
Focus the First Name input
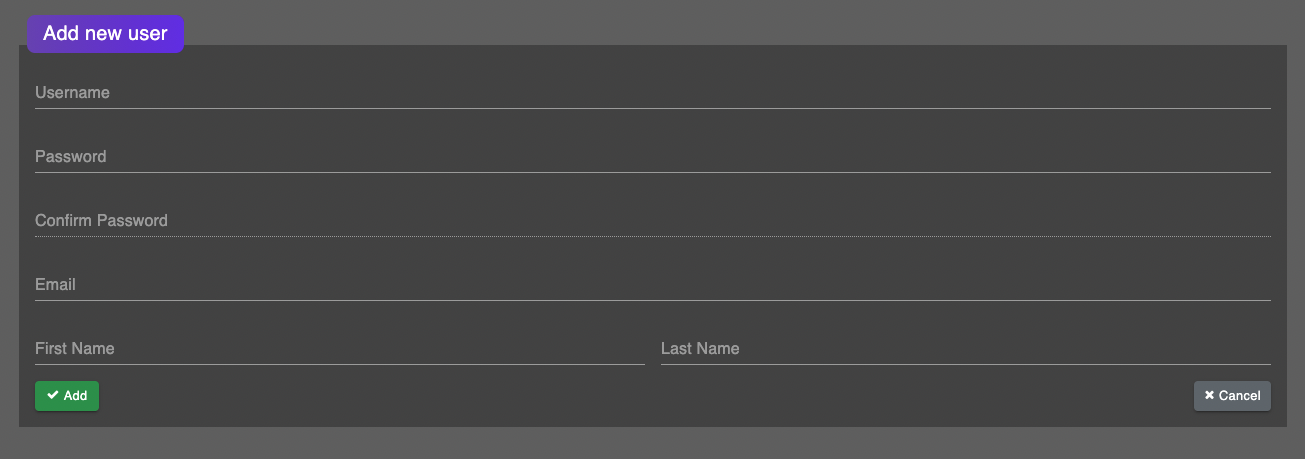pos(340,349)
